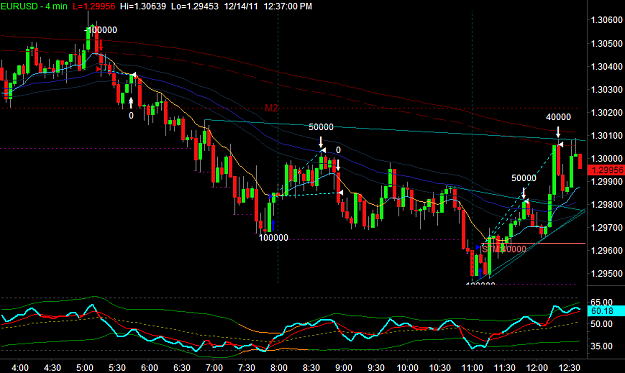Click the 5:30 time axis label

(x=117, y=367)
